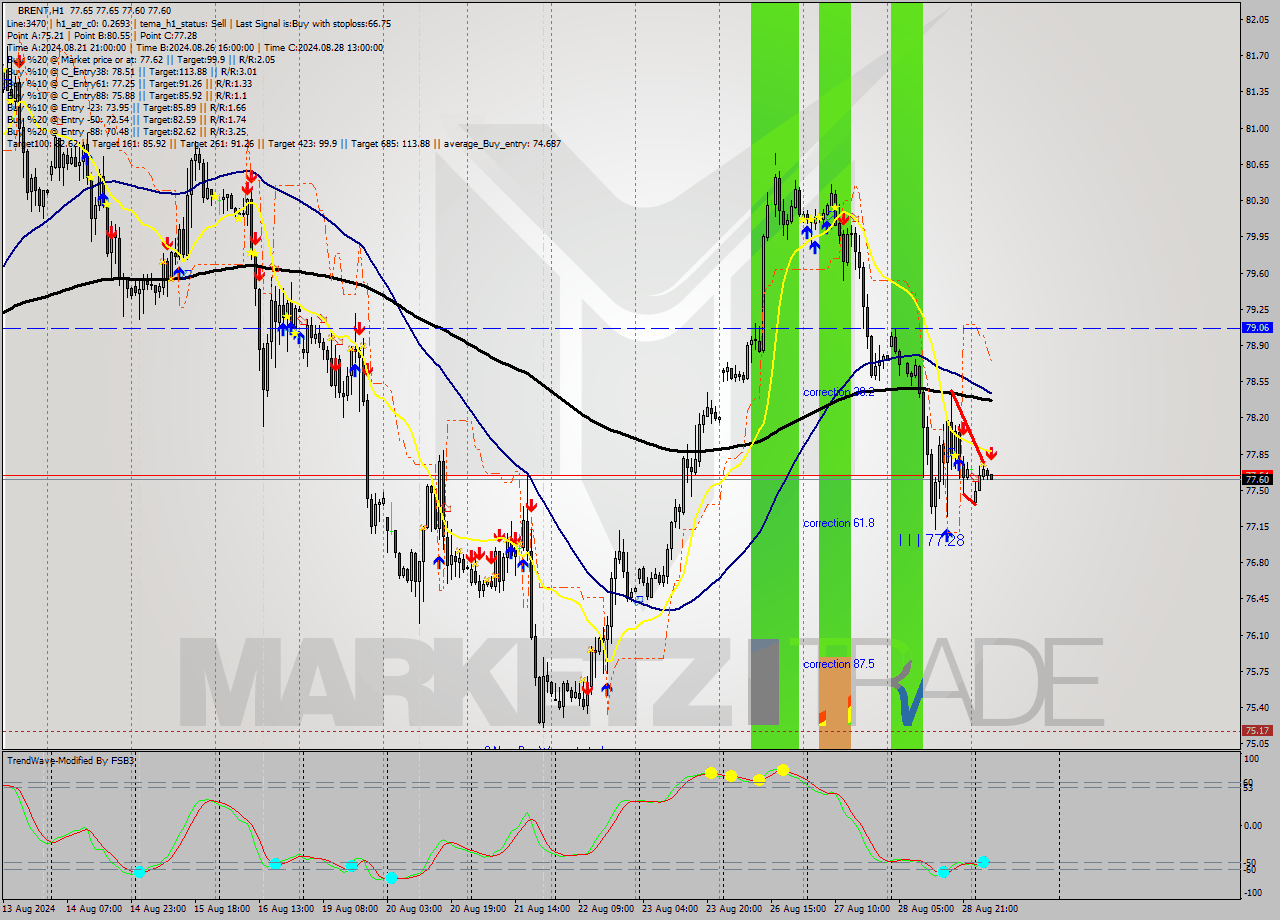Viewport: 1280px width, 920px height.
Task: Click the 'average_Buy_entry: 74.687' value
Action: click(501, 143)
